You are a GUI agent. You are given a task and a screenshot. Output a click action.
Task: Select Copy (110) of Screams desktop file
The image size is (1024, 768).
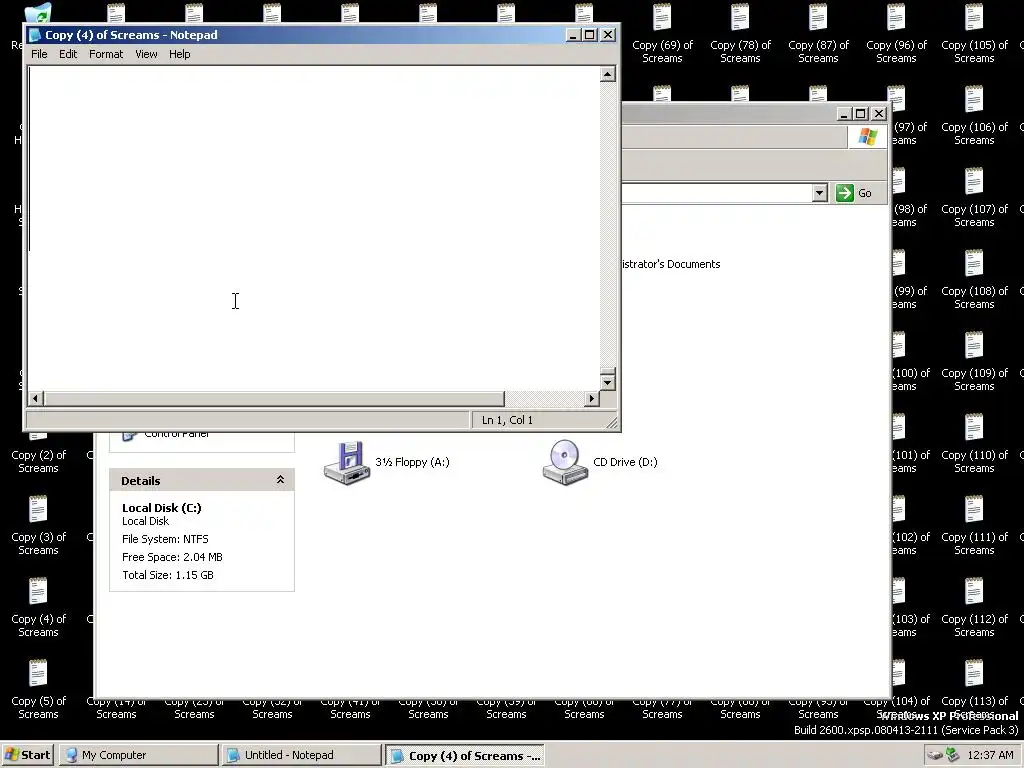click(974, 444)
